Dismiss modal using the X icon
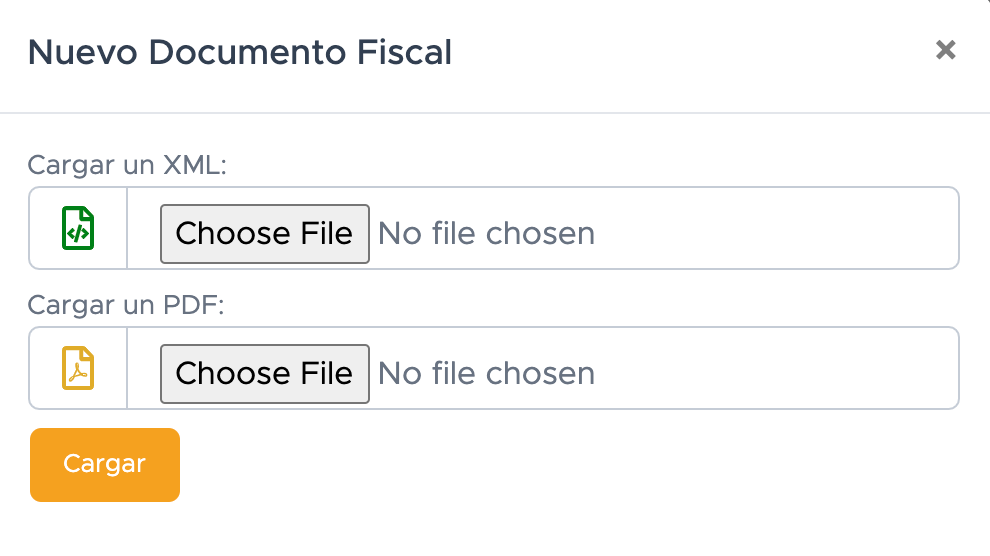This screenshot has width=990, height=556. (945, 50)
